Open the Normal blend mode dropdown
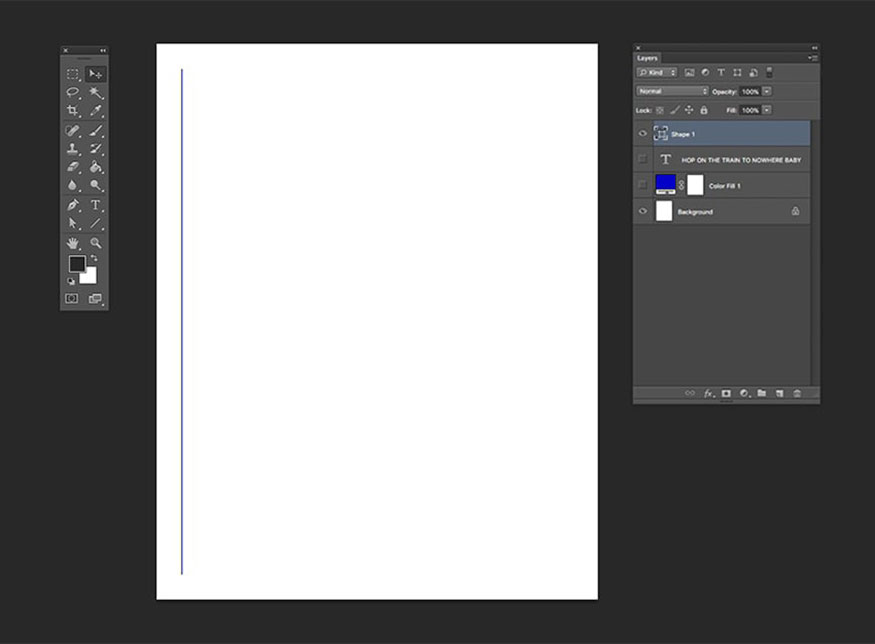Viewport: 875px width, 644px height. (x=672, y=91)
